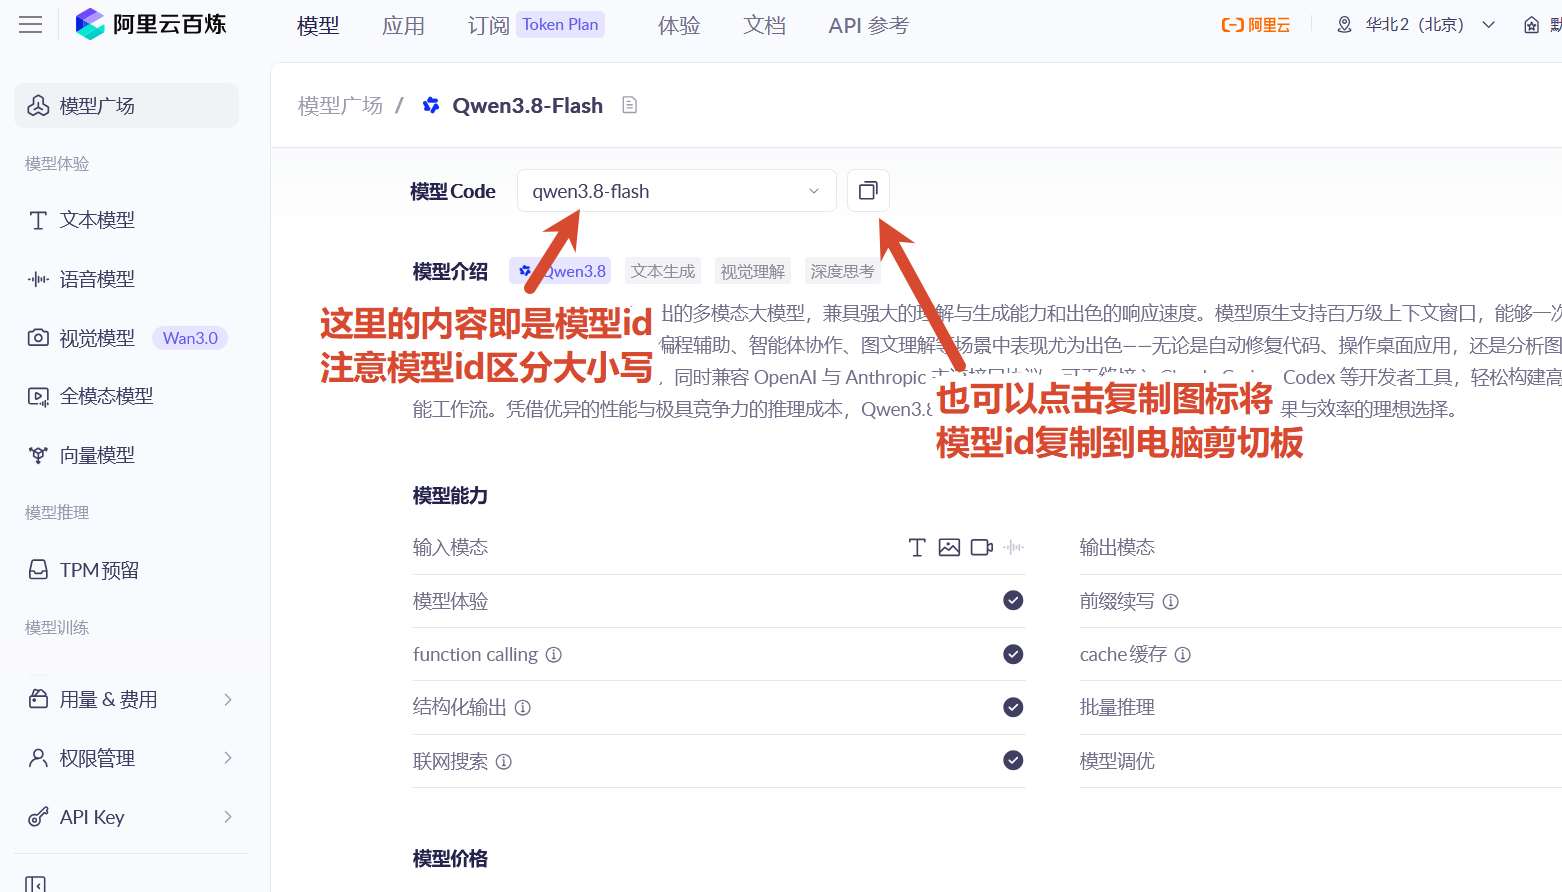Open the 体验 top navigation tab
The height and width of the screenshot is (892, 1562).
click(679, 25)
